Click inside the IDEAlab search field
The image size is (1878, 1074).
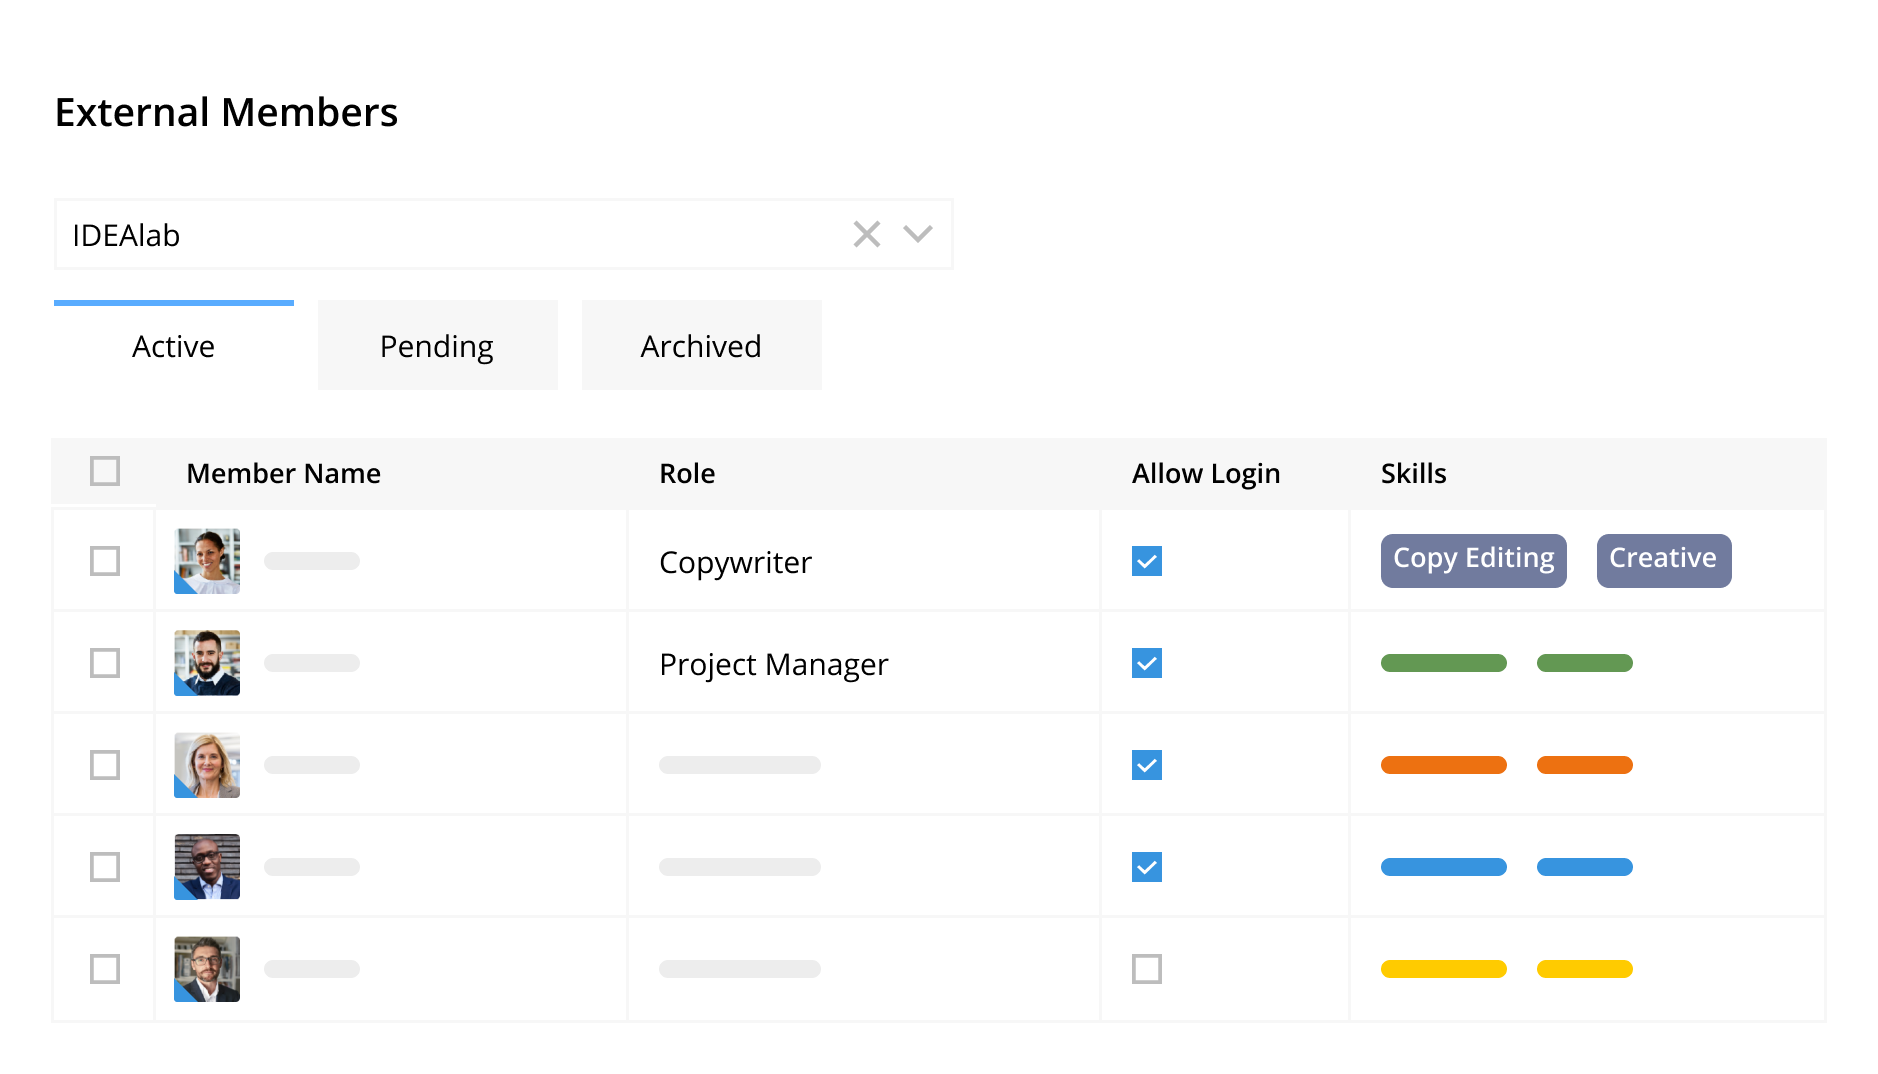[400, 233]
